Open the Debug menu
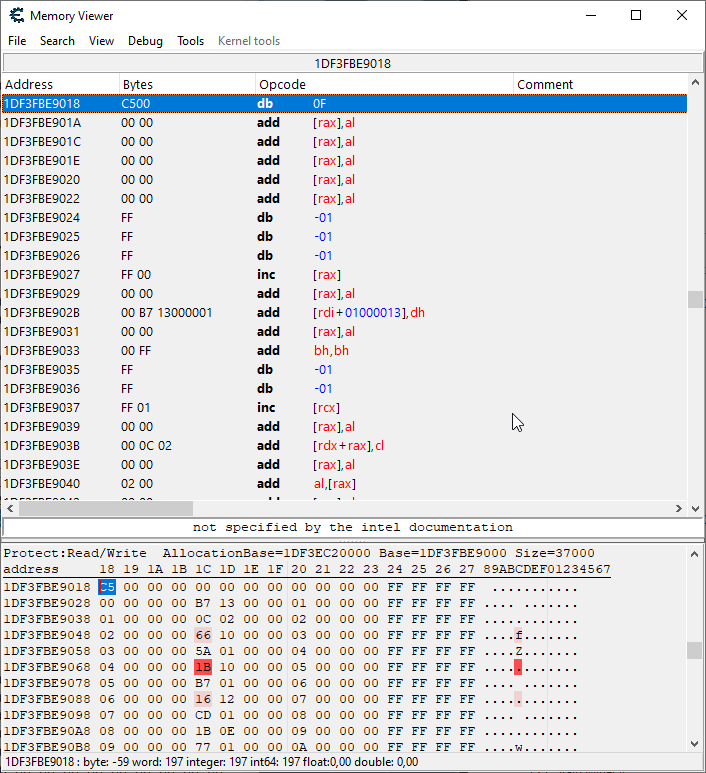This screenshot has height=773, width=706. pos(145,41)
